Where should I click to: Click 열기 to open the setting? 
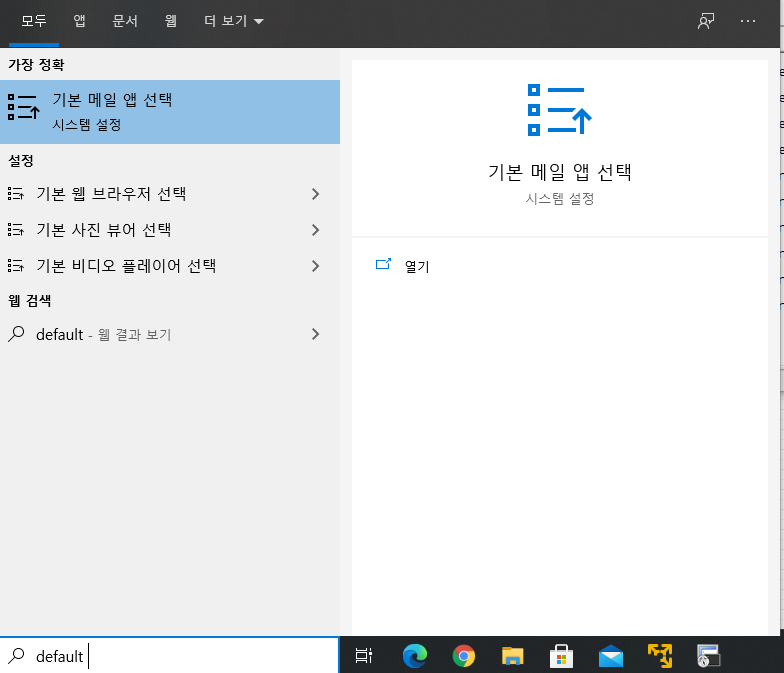click(417, 266)
